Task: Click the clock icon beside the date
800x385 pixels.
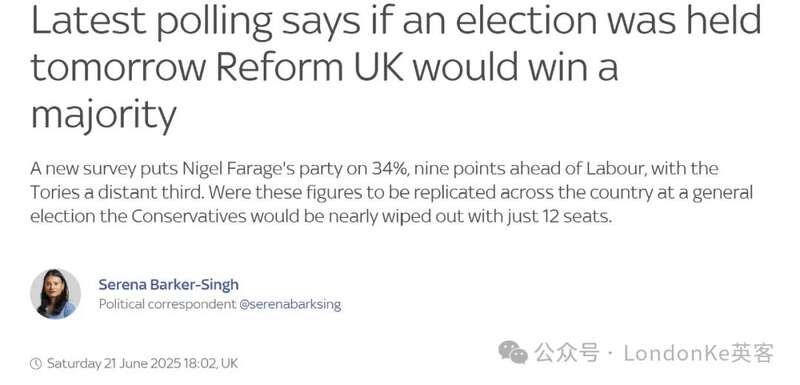Action: 36,364
